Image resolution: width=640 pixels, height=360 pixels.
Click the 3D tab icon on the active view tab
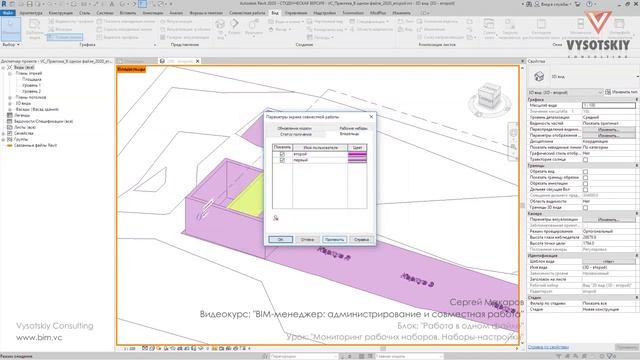[x=162, y=61]
